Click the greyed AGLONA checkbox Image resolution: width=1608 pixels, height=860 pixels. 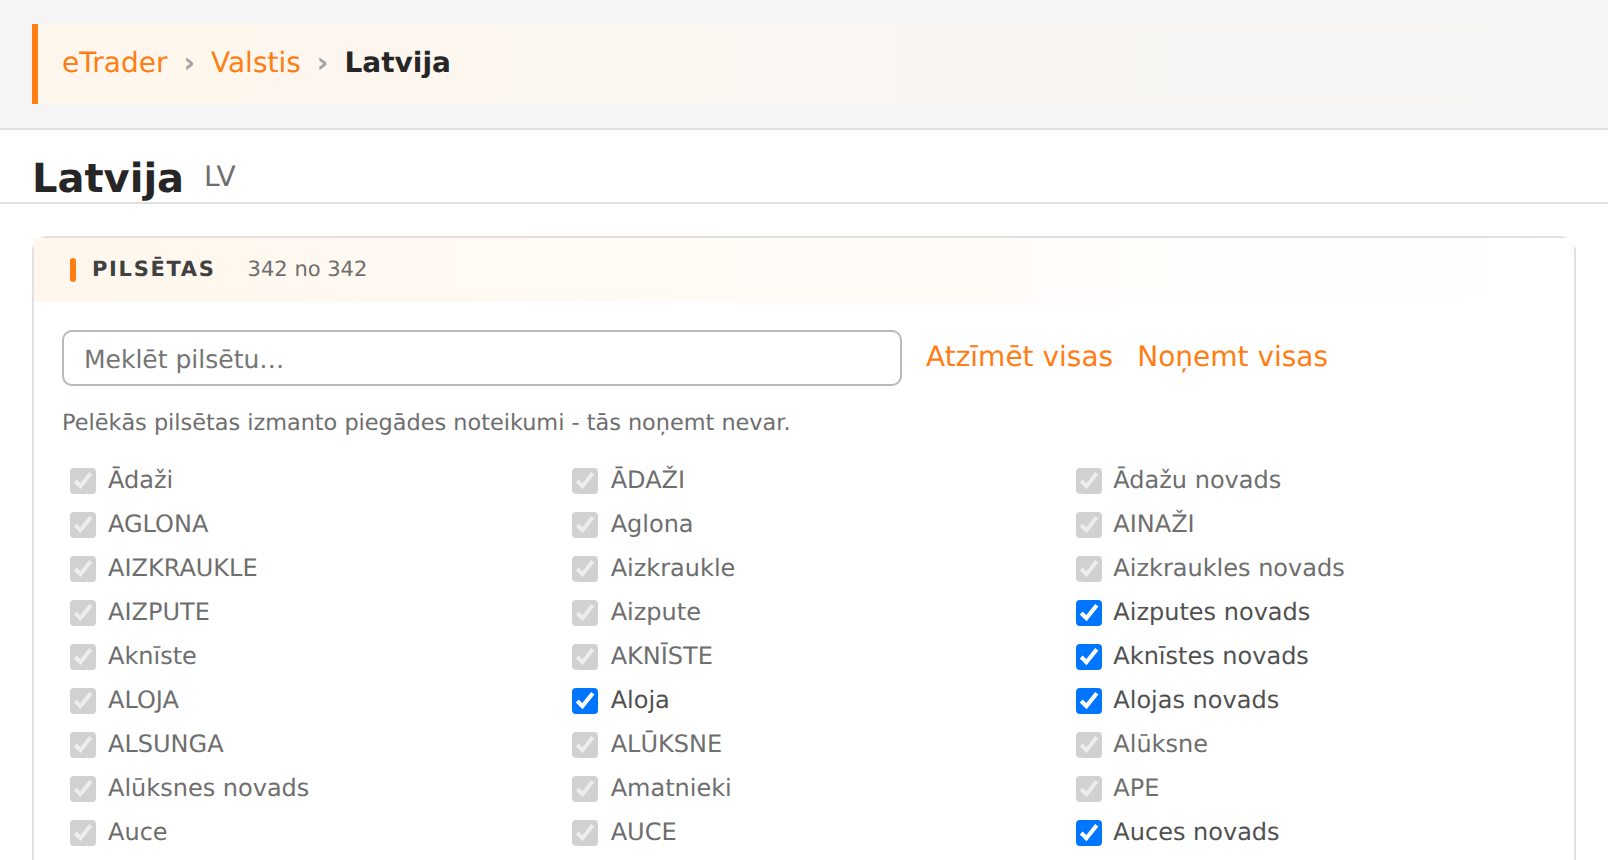[x=83, y=525]
